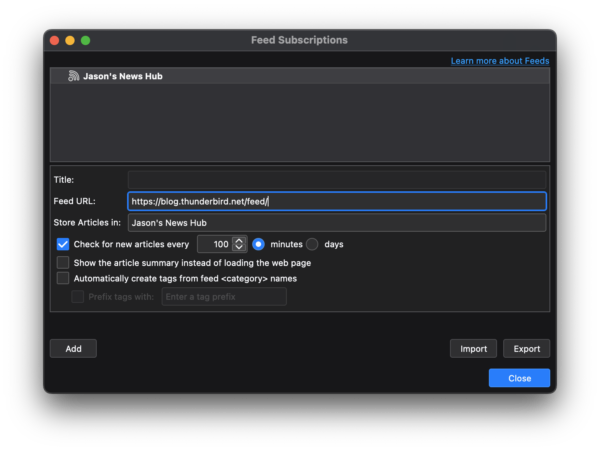The width and height of the screenshot is (600, 451).
Task: Enable Automatically create tags from feed category
Action: click(x=63, y=278)
